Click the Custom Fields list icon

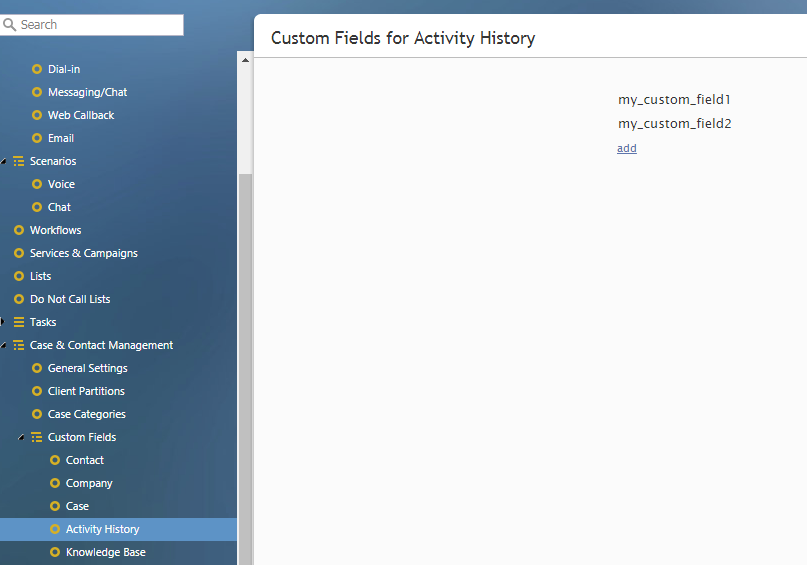37,437
